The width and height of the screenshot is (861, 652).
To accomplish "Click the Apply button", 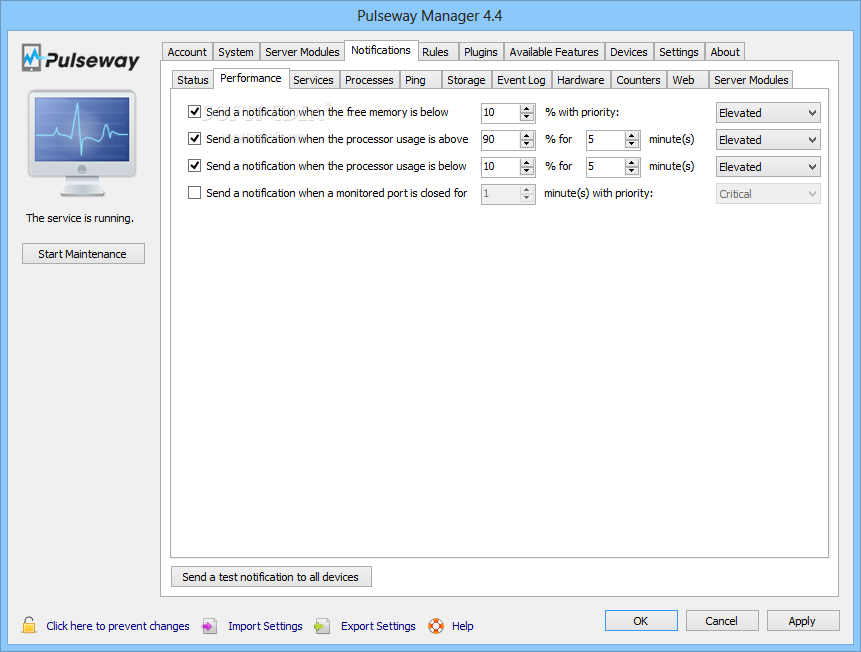I will point(802,621).
